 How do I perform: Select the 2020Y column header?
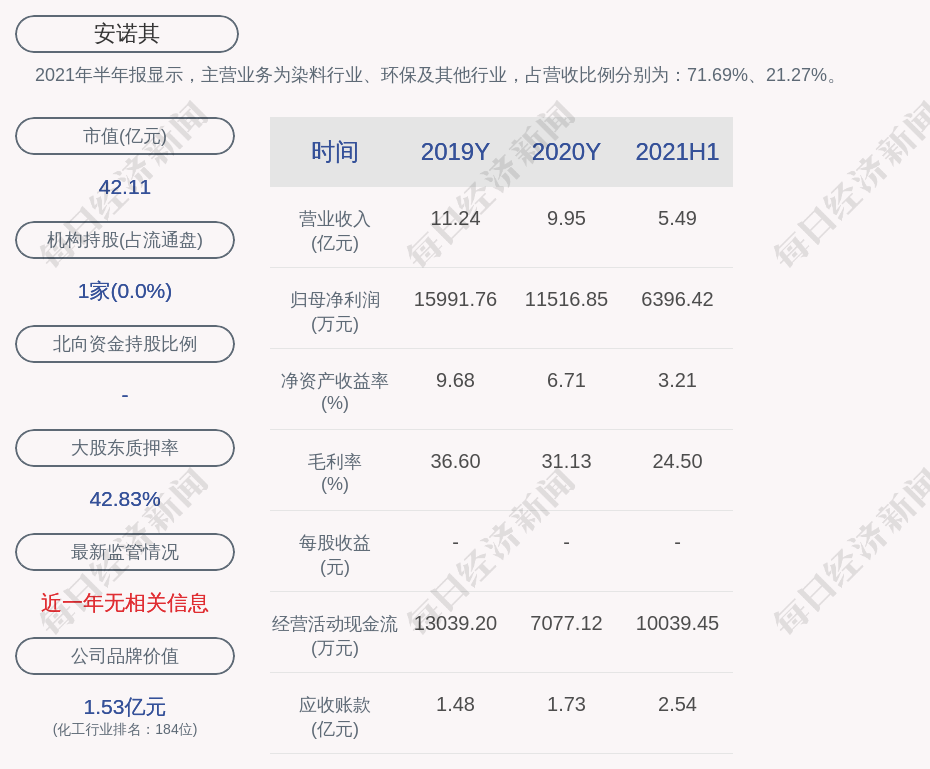point(566,152)
